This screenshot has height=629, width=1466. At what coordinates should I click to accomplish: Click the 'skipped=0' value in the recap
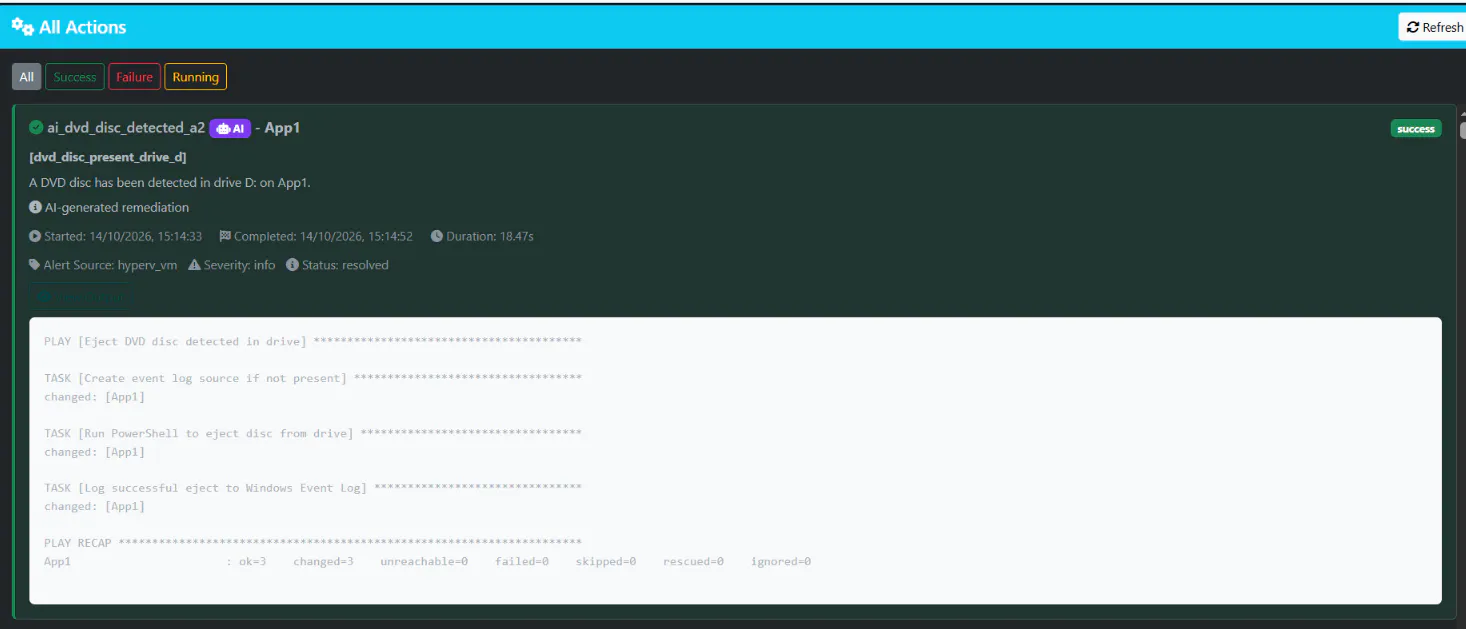pos(606,562)
